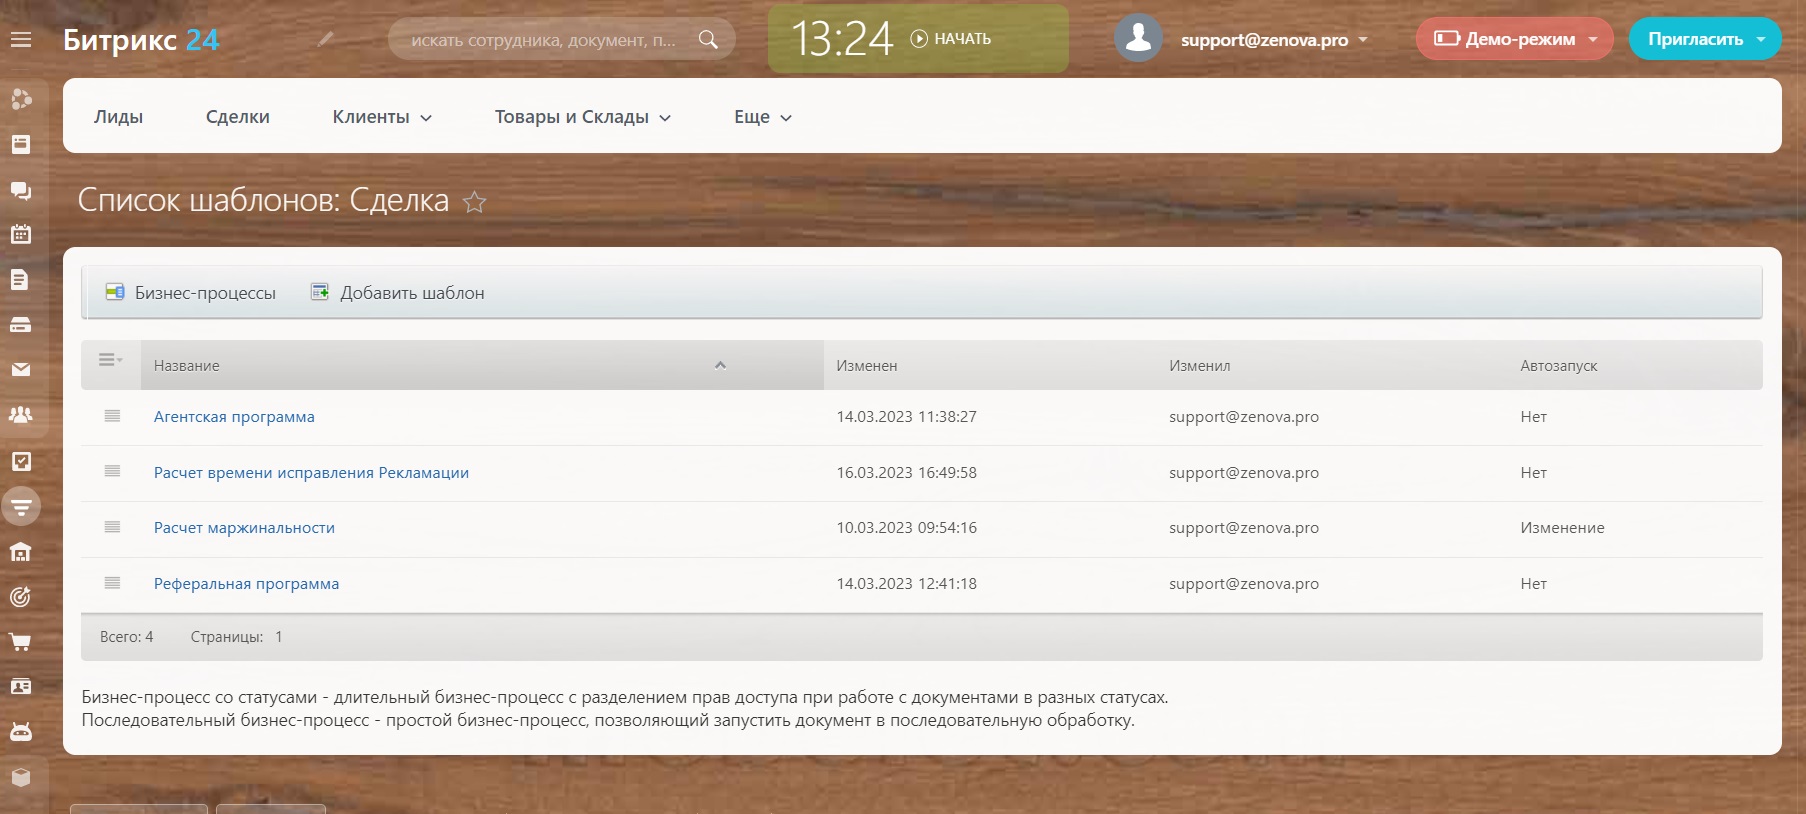Click the cube icon at the sidebar bottom

(x=21, y=777)
